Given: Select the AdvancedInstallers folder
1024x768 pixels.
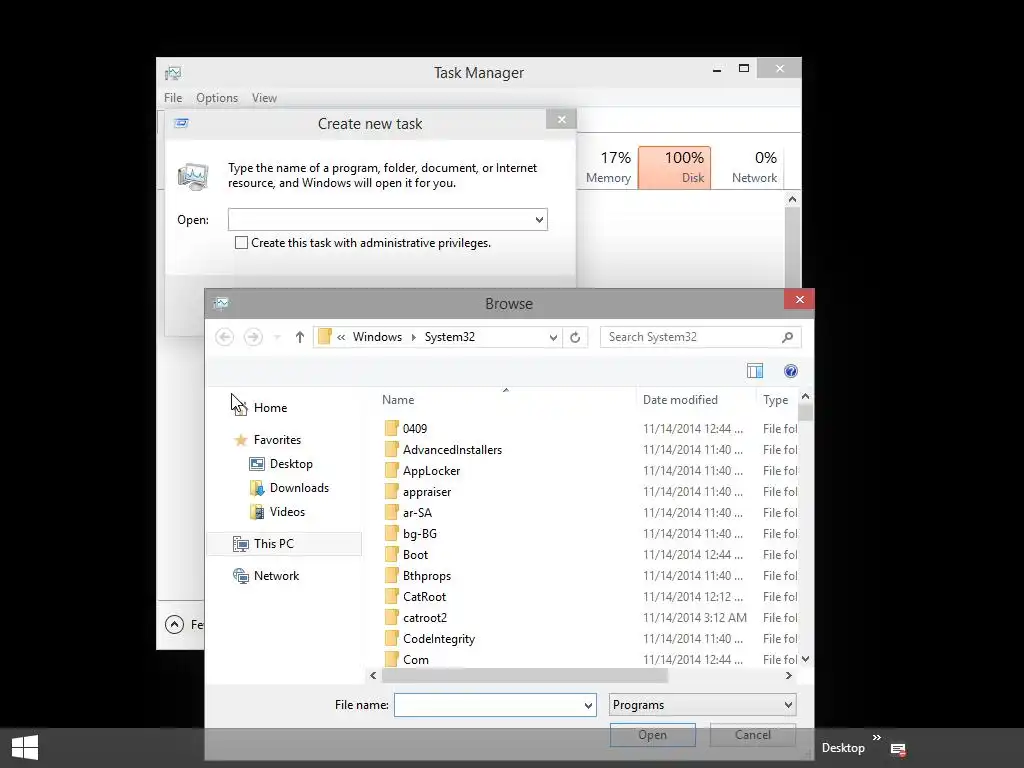Looking at the screenshot, I should (x=452, y=450).
